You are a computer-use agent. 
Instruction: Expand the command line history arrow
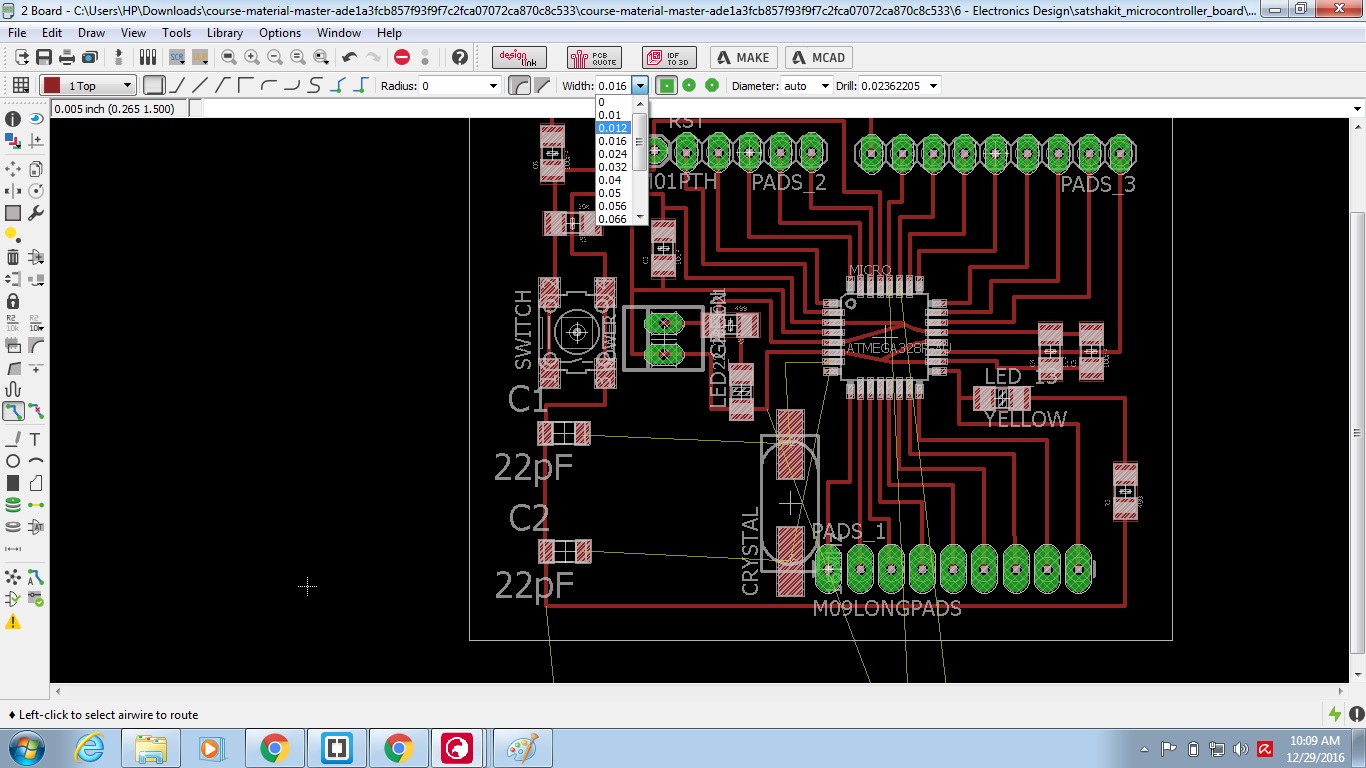pos(1357,109)
